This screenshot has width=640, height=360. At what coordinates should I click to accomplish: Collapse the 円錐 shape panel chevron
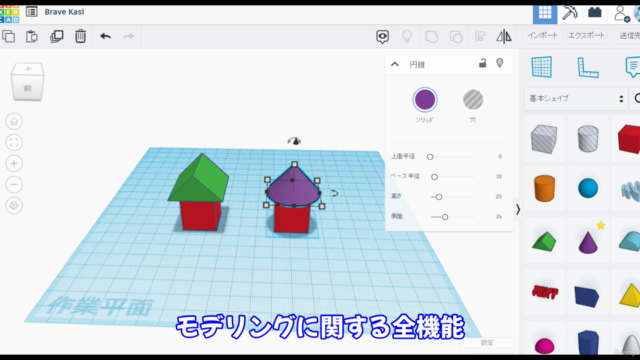point(395,64)
